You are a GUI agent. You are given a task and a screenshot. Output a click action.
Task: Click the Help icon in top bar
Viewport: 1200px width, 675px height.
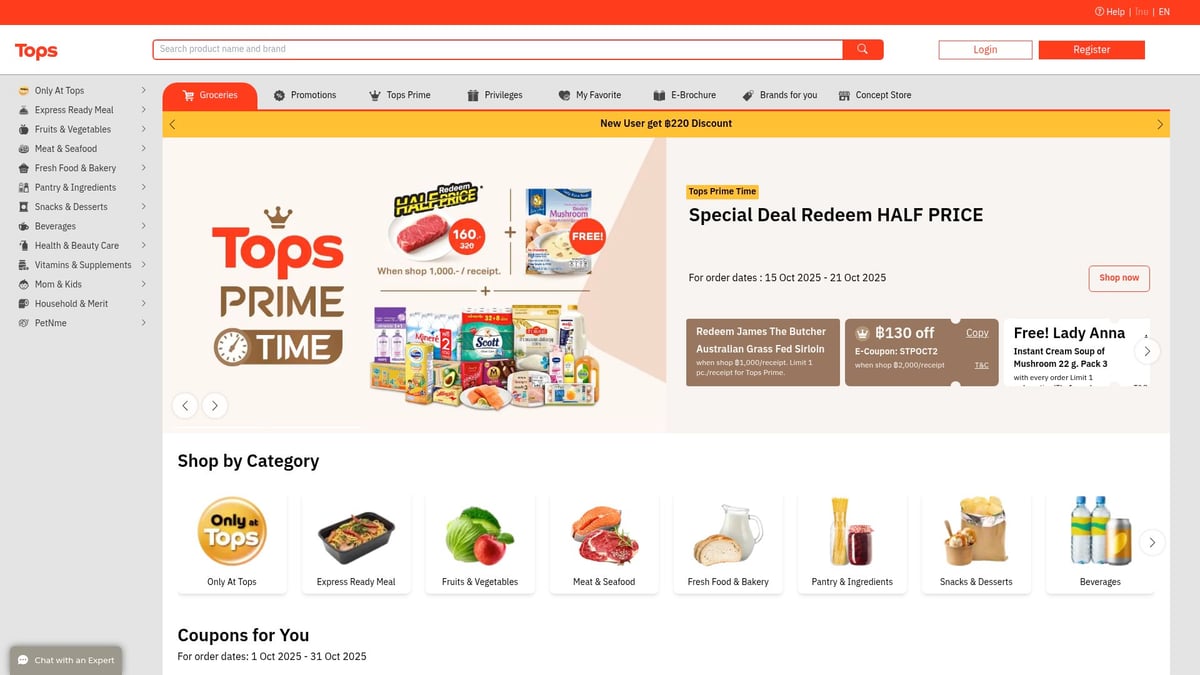(1099, 12)
